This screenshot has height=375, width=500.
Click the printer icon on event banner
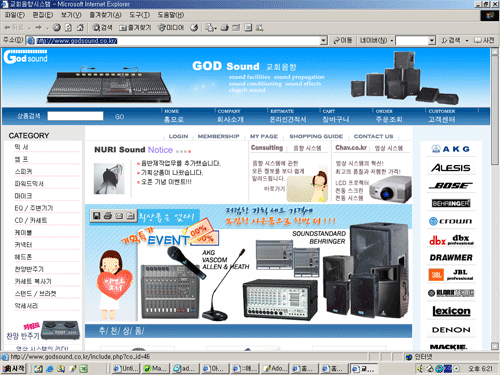pos(108,216)
